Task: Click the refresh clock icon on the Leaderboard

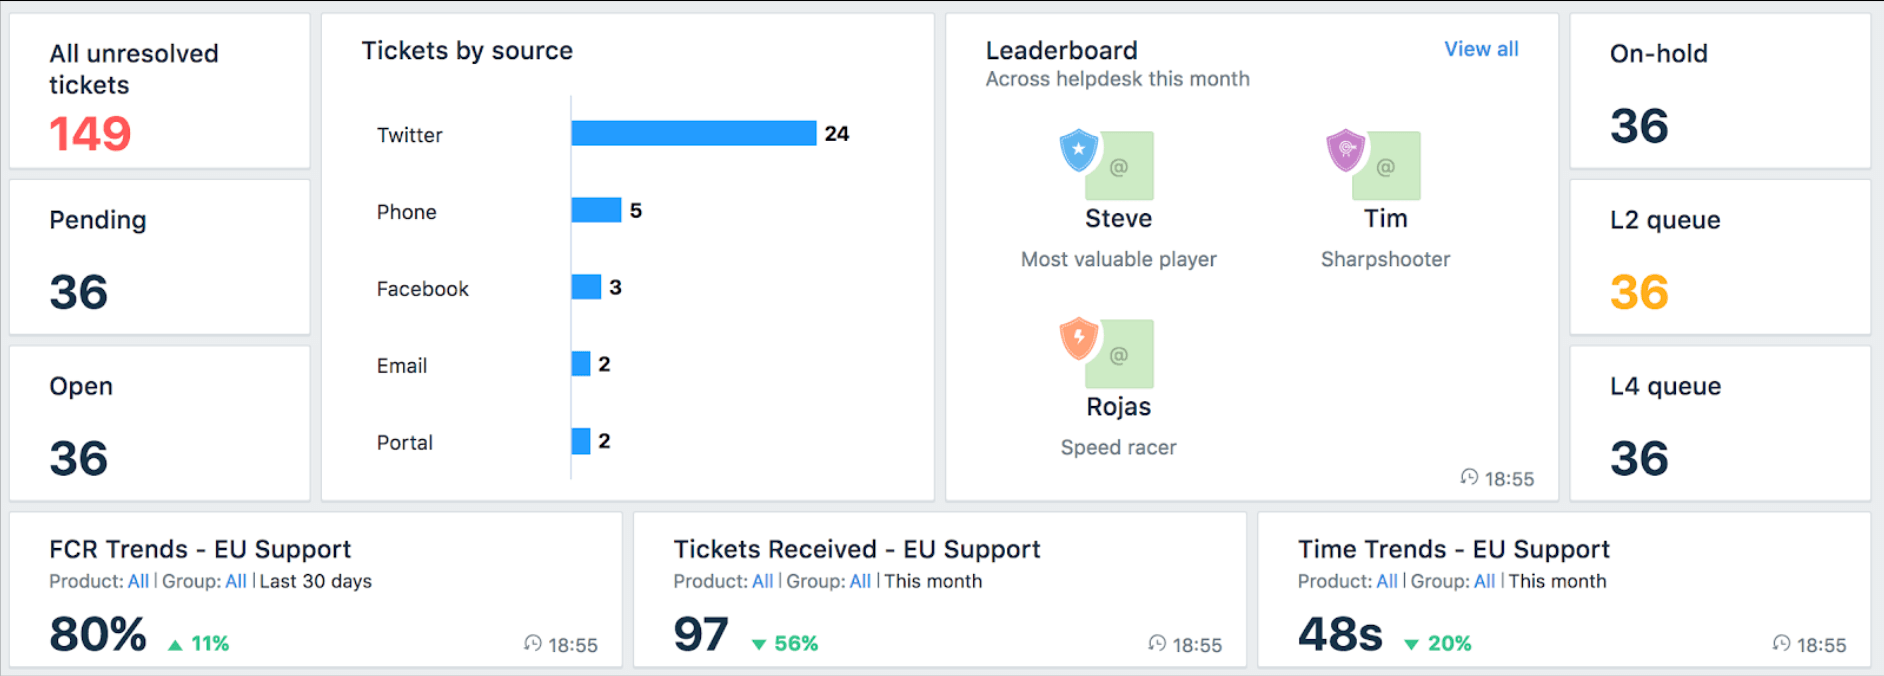Action: (1468, 478)
